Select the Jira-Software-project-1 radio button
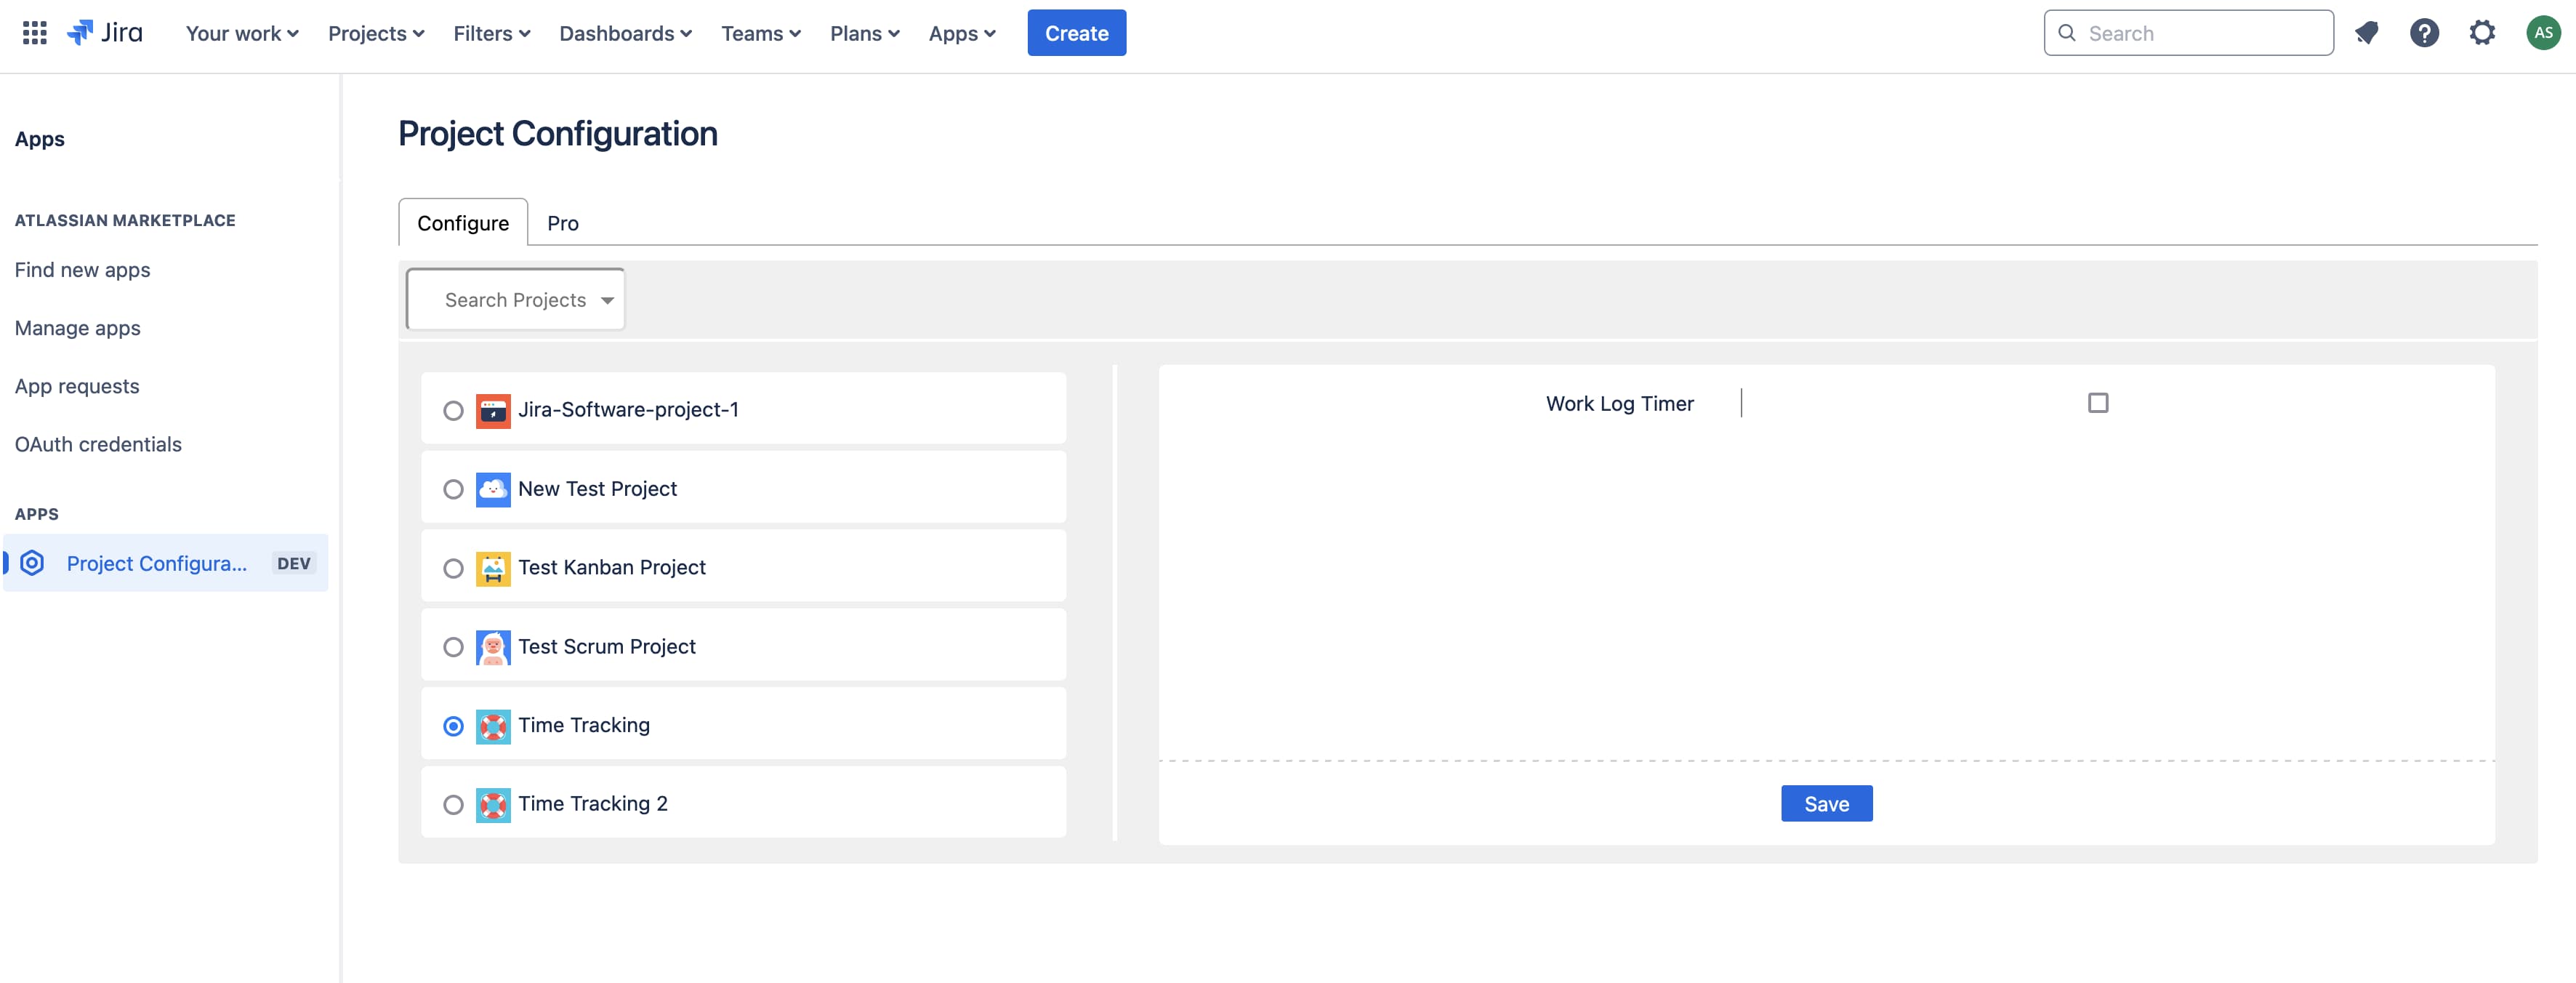 click(x=453, y=410)
